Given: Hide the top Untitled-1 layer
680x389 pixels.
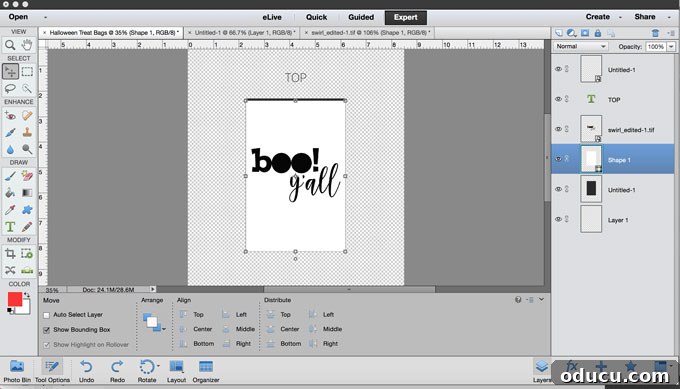Looking at the screenshot, I should tap(558, 69).
